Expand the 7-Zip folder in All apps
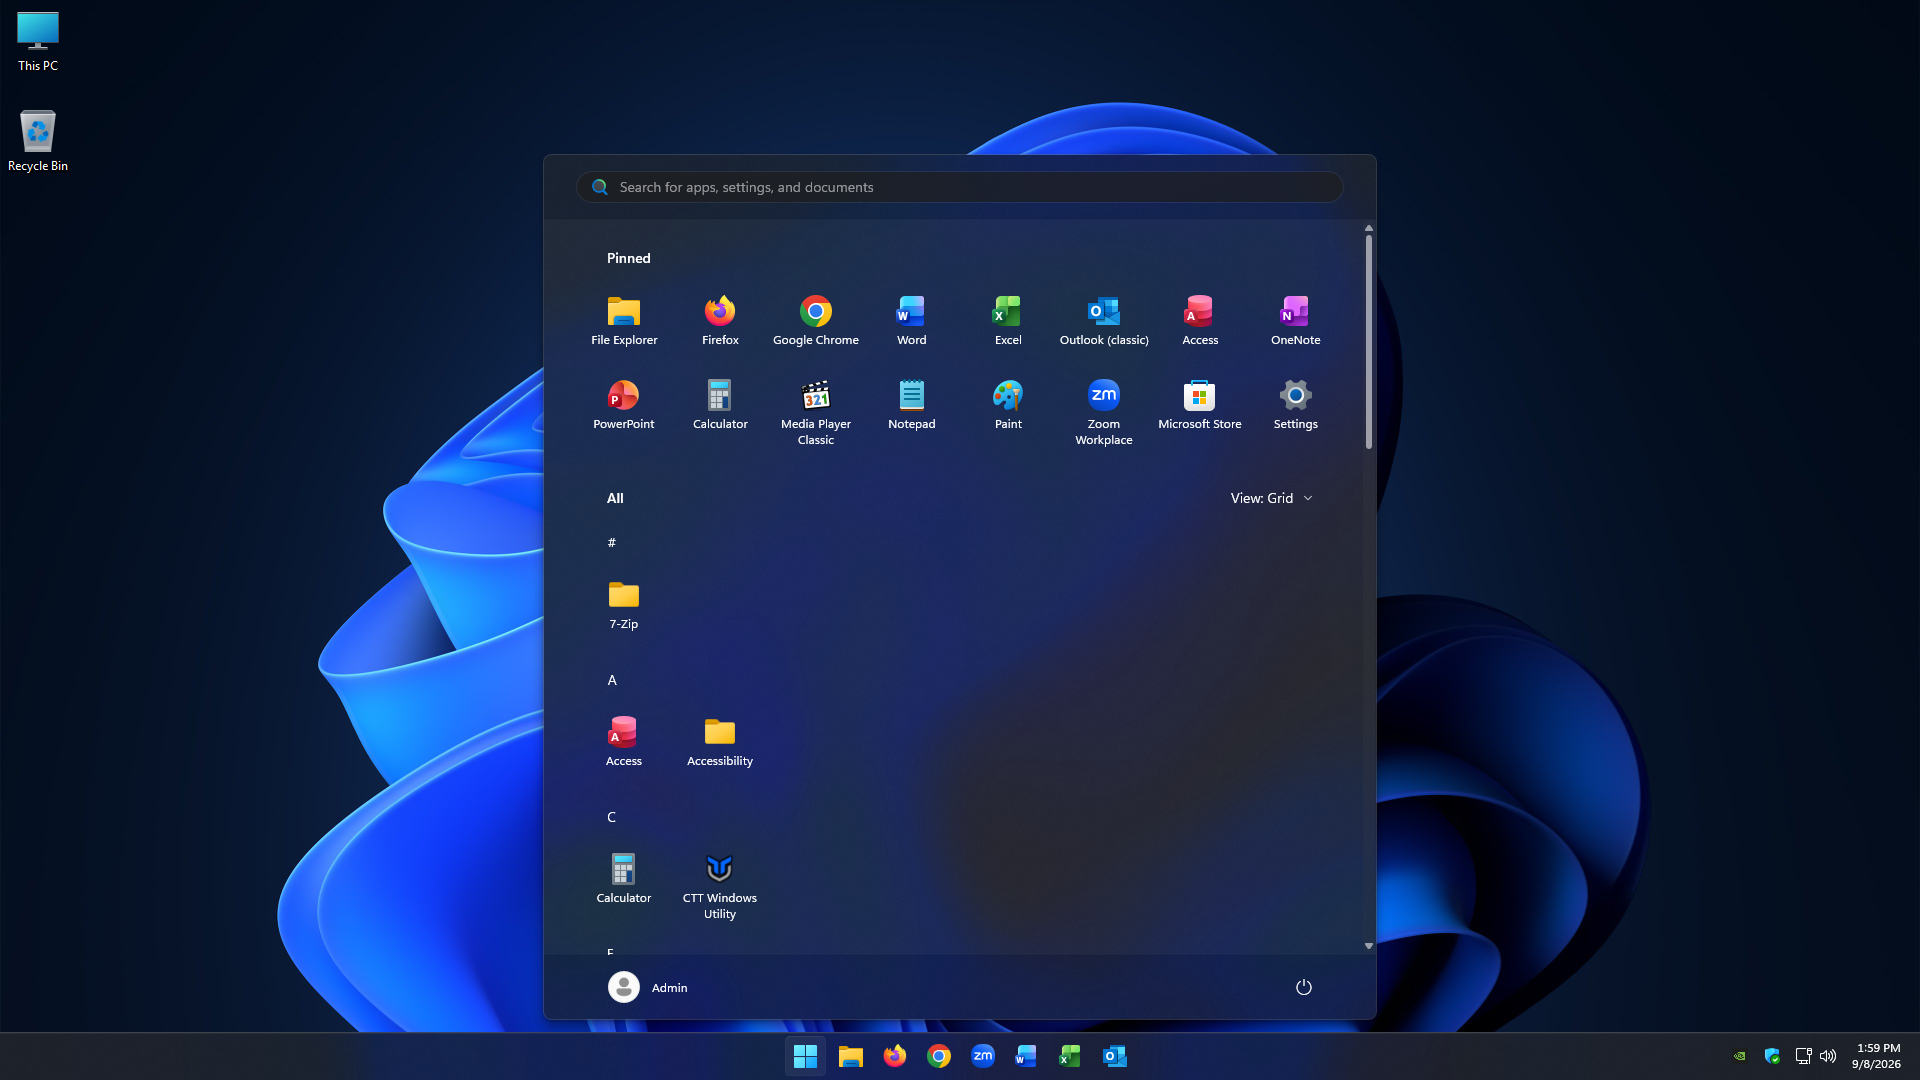The height and width of the screenshot is (1080, 1920). pyautogui.click(x=624, y=605)
